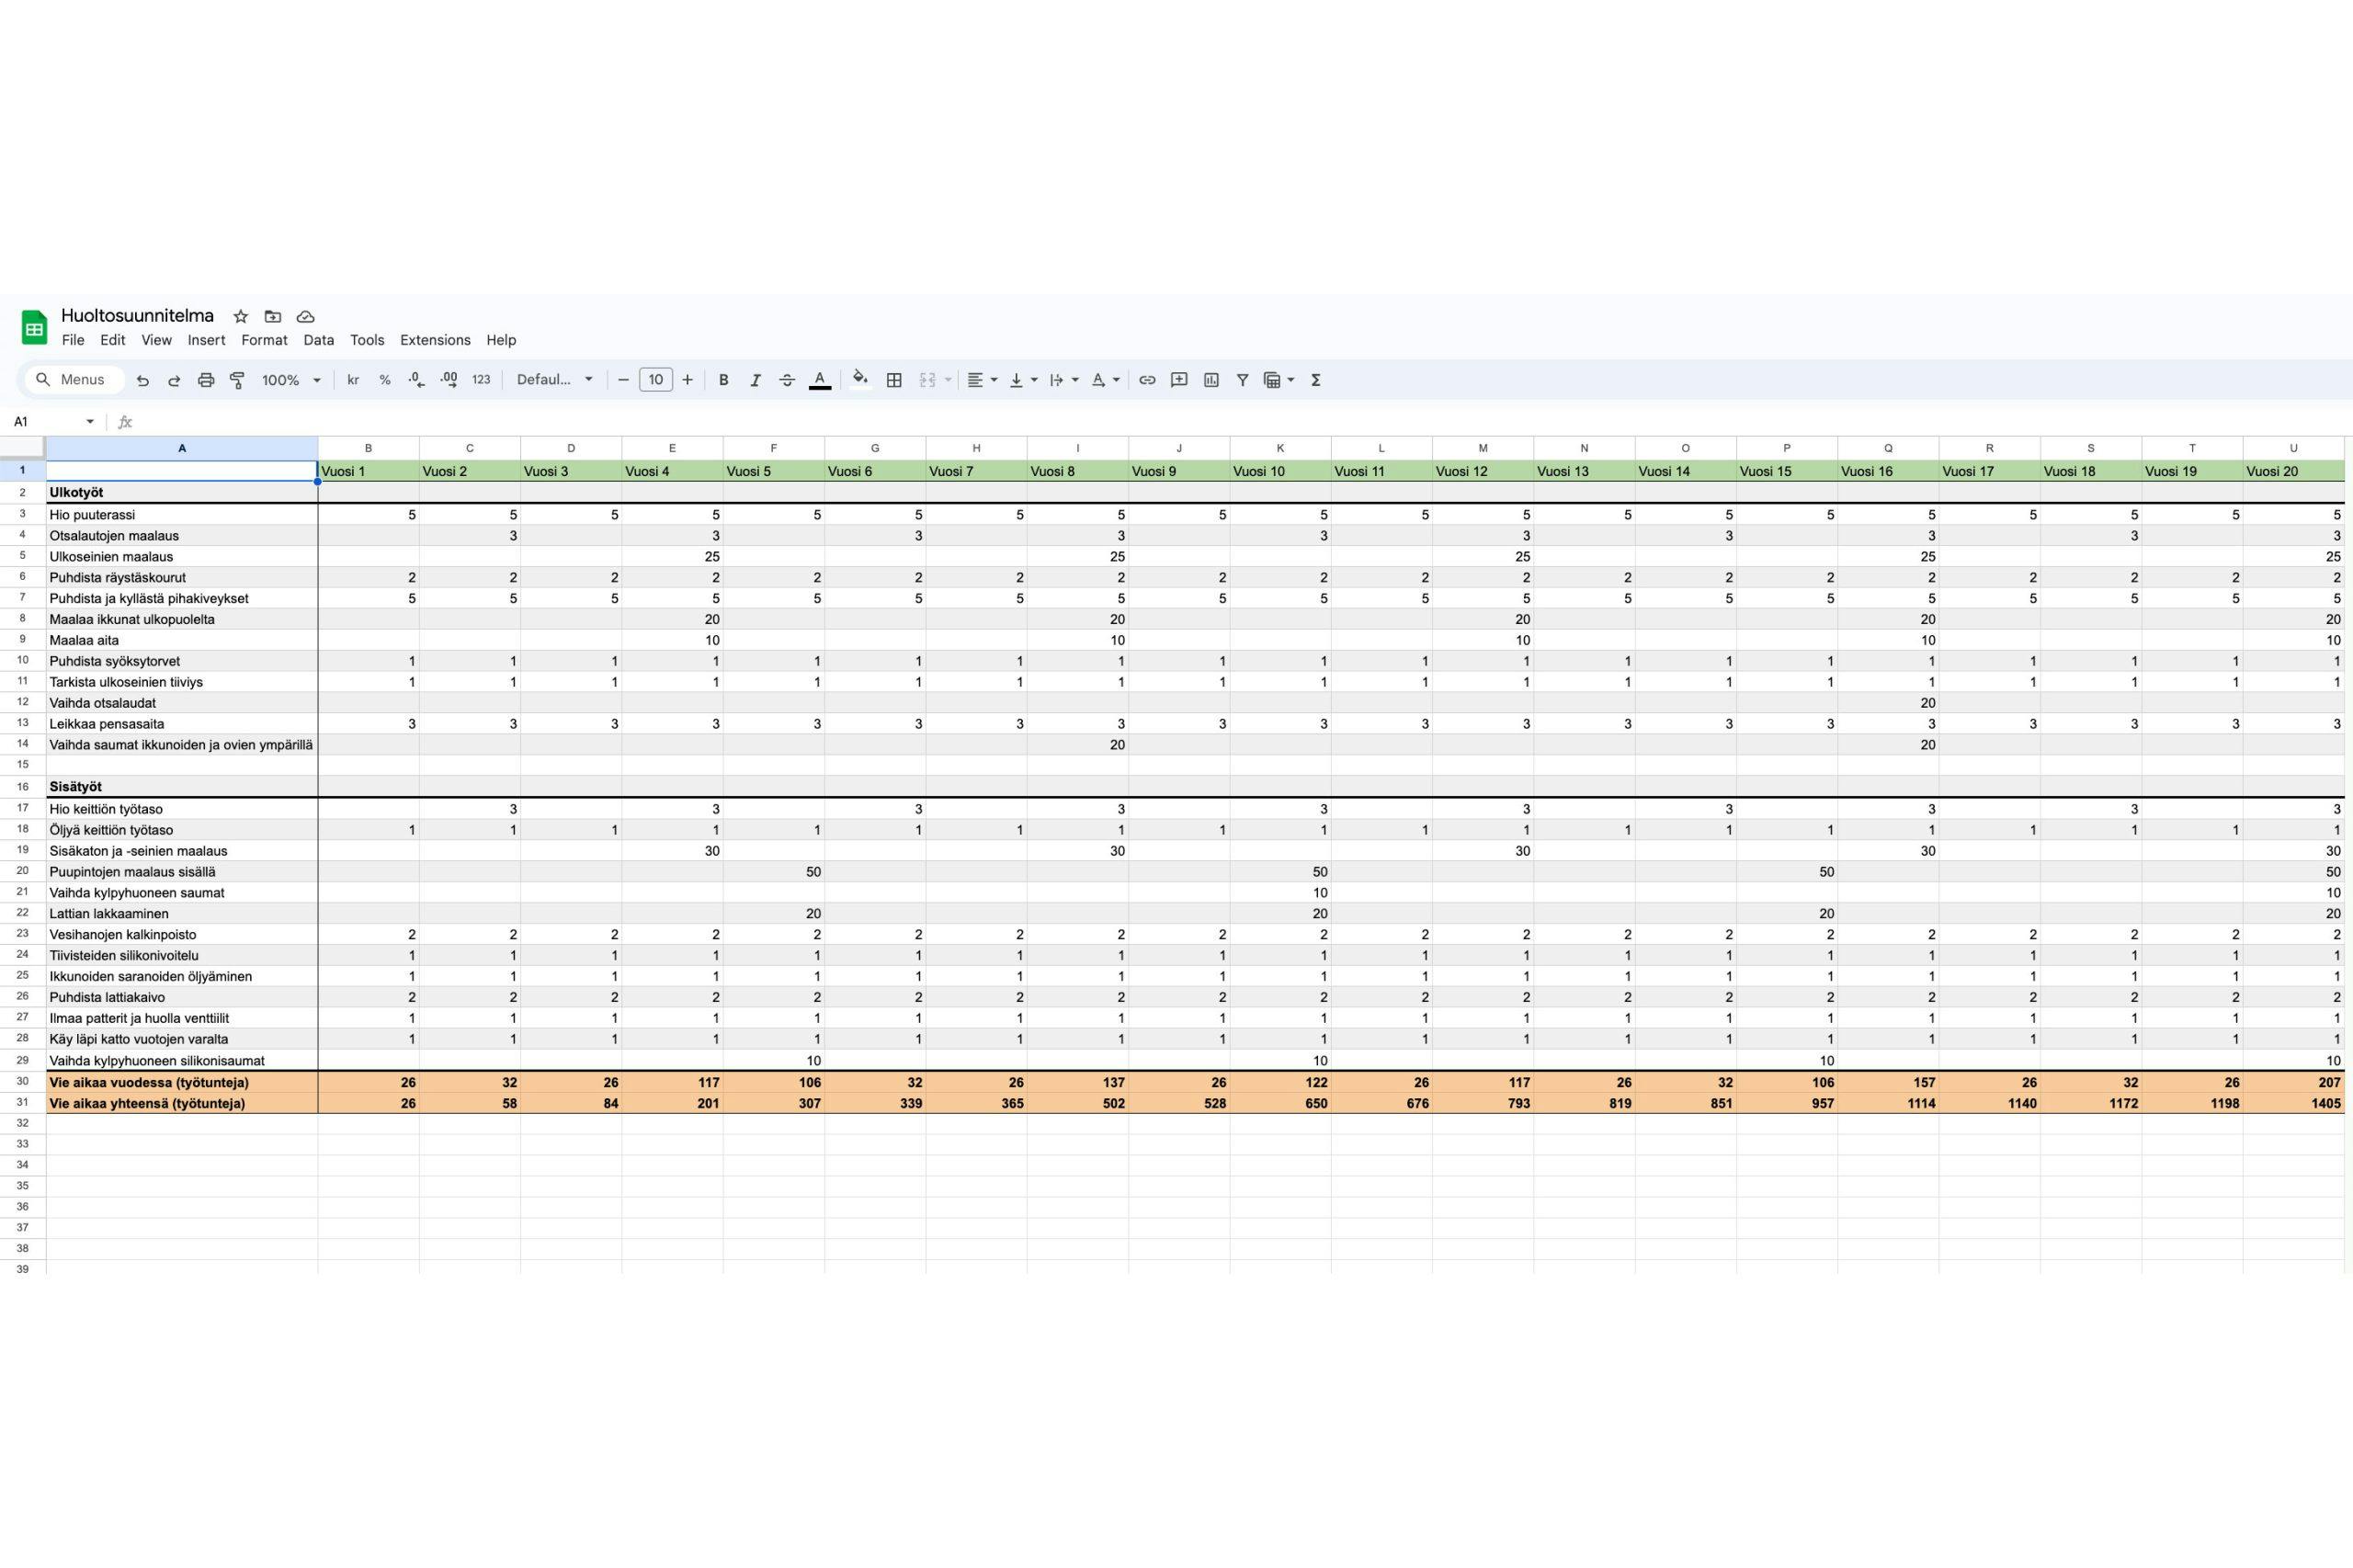Select the Vie aikaa vuodessa (työtunteja) cell

[x=182, y=1082]
